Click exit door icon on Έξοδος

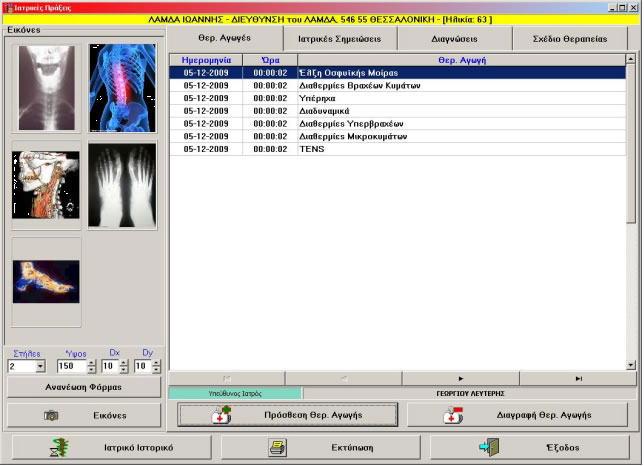click(x=489, y=448)
